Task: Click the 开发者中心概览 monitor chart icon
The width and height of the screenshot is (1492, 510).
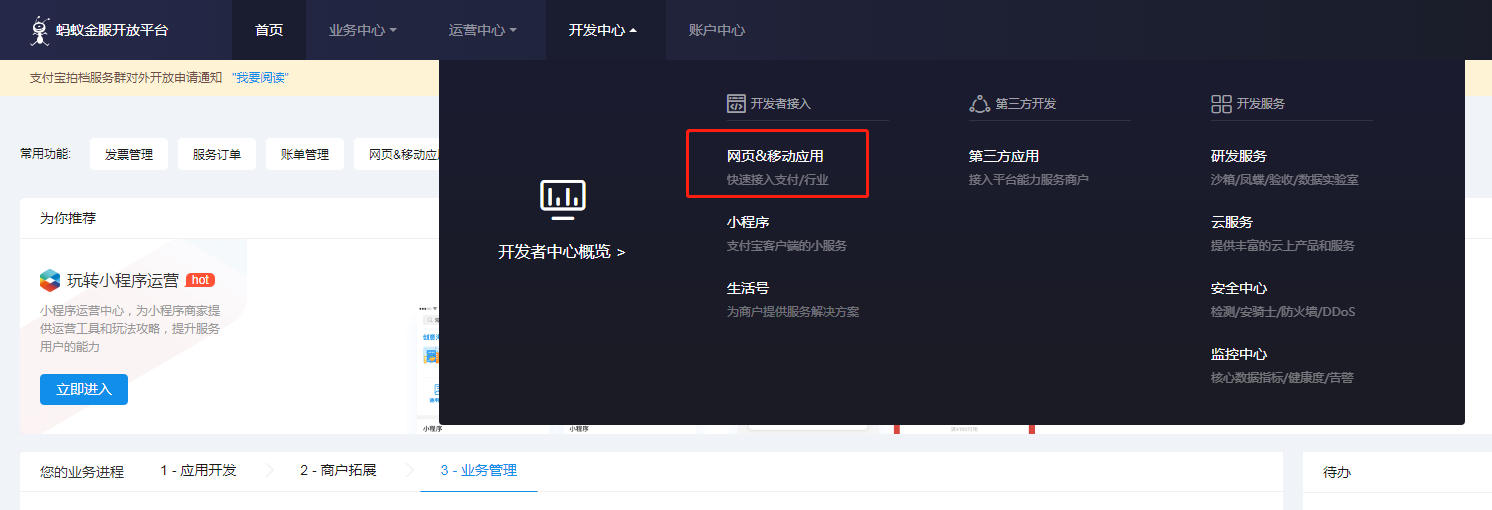Action: point(562,199)
